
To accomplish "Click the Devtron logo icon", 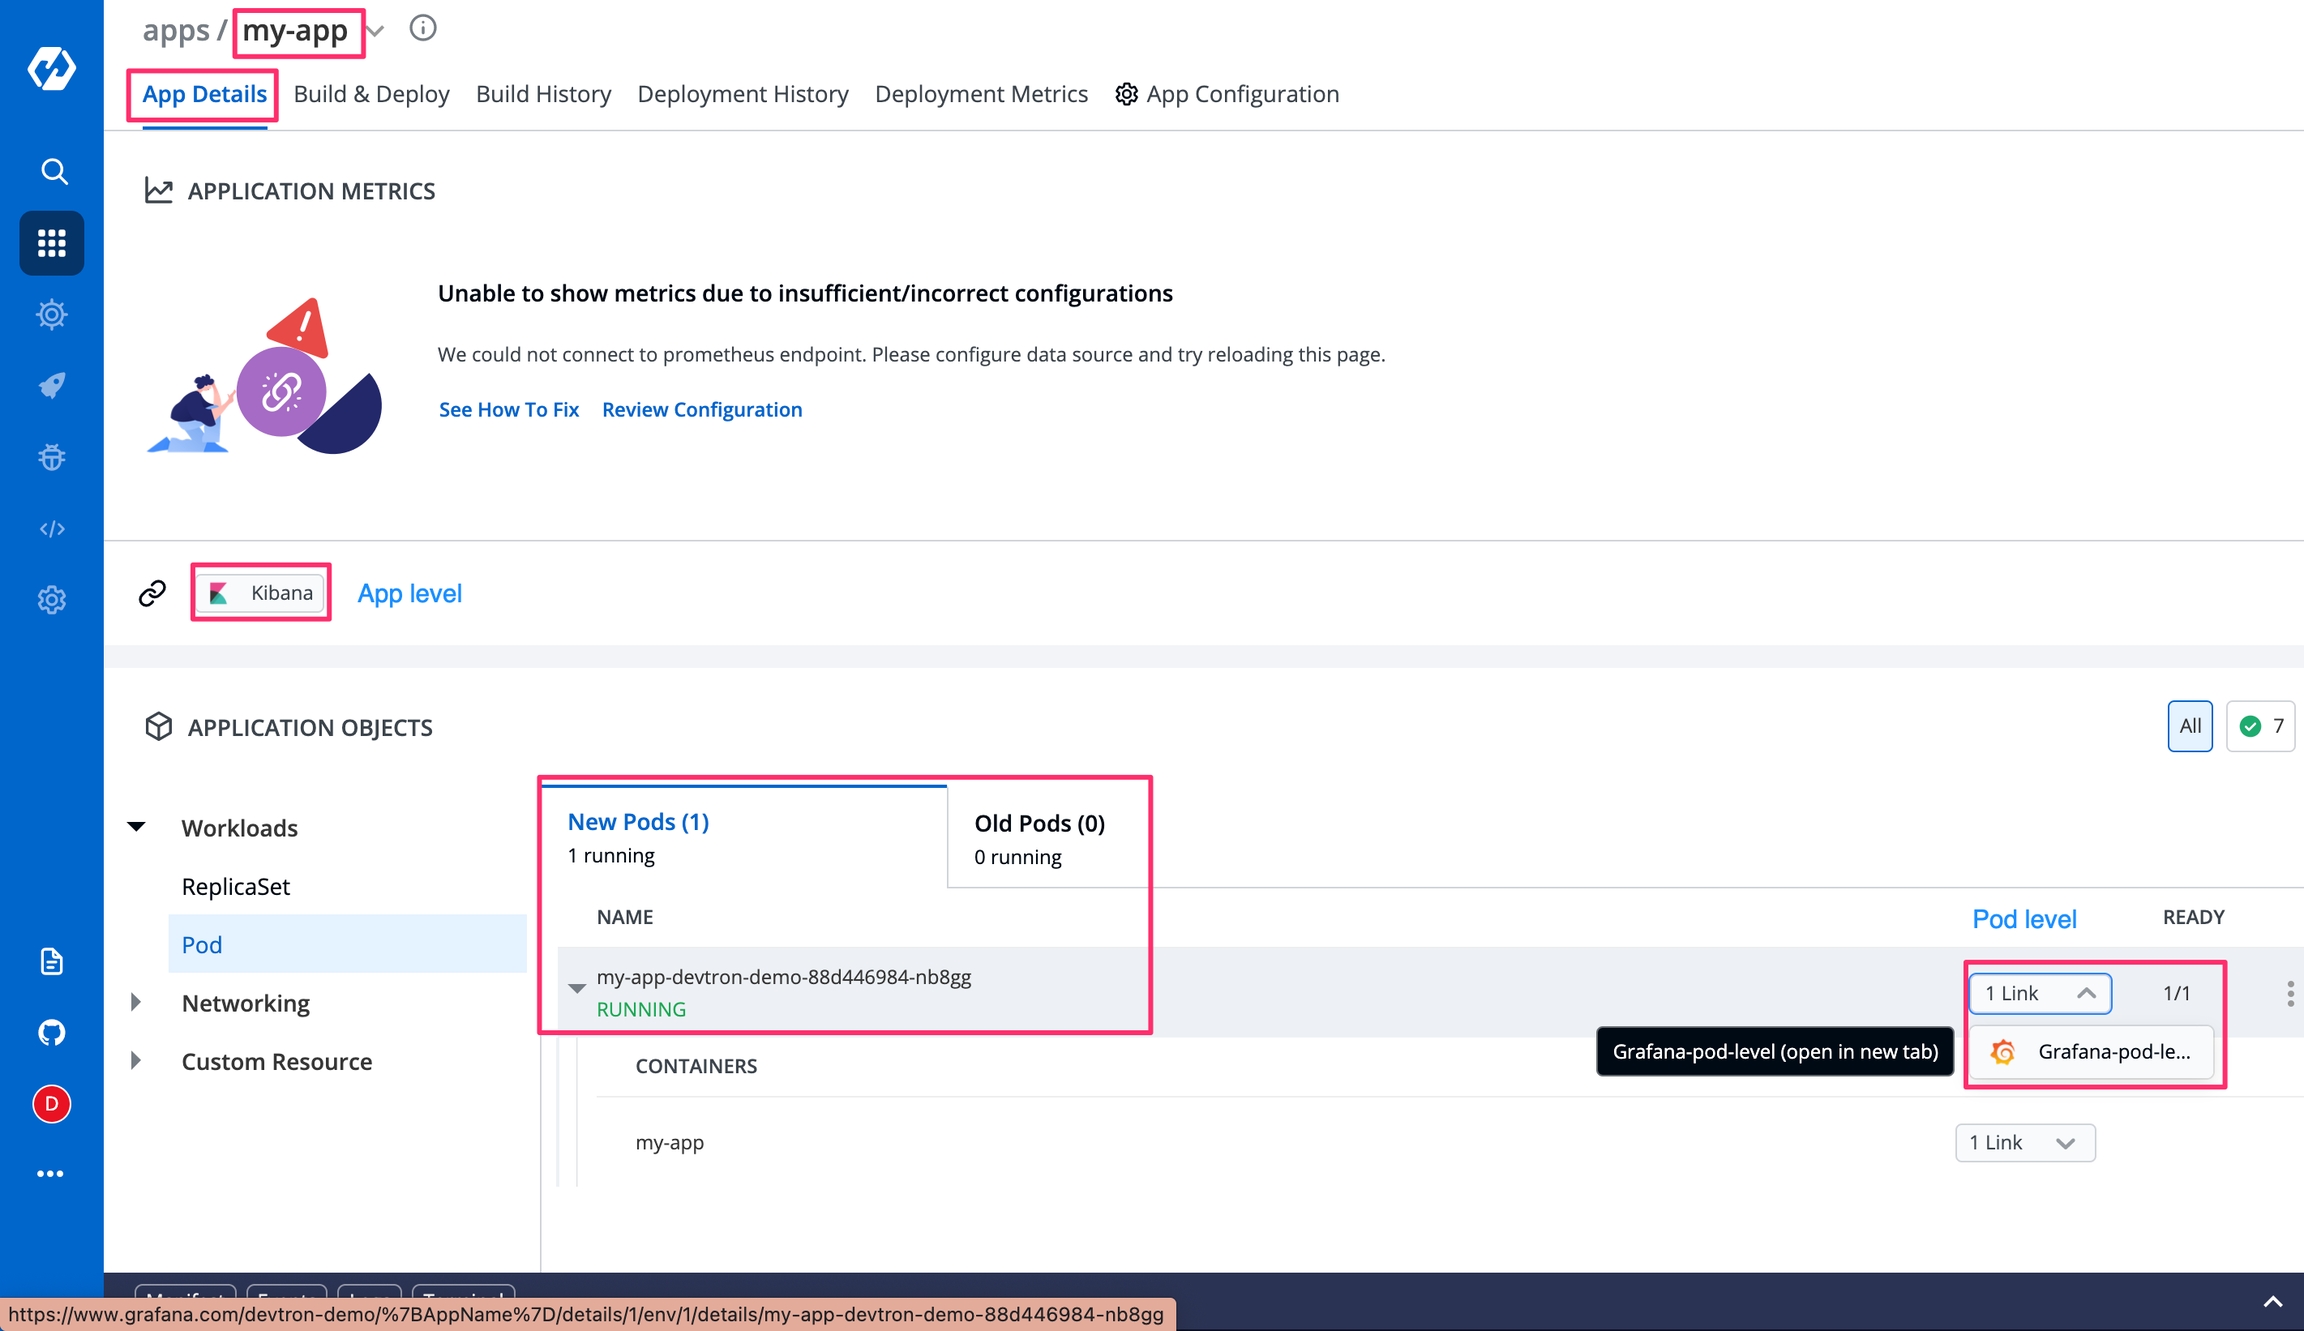I will click(51, 68).
